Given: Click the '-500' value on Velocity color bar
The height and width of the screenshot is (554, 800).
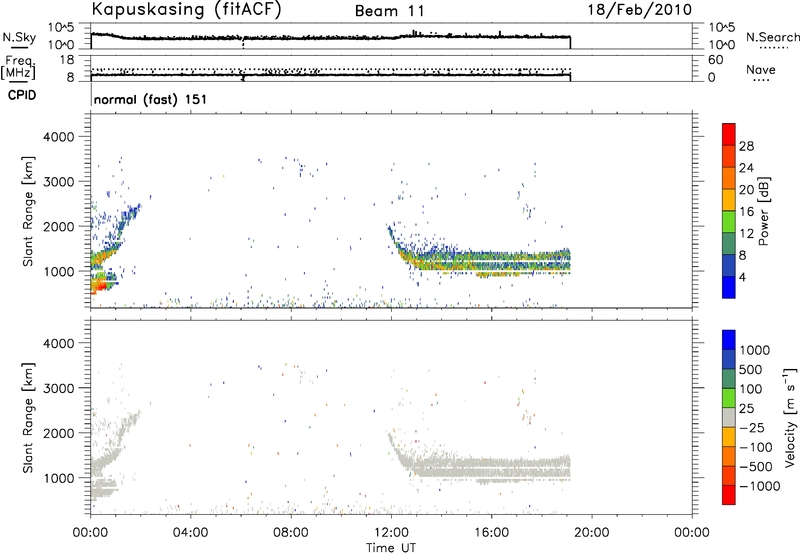Looking at the screenshot, I should coord(756,467).
